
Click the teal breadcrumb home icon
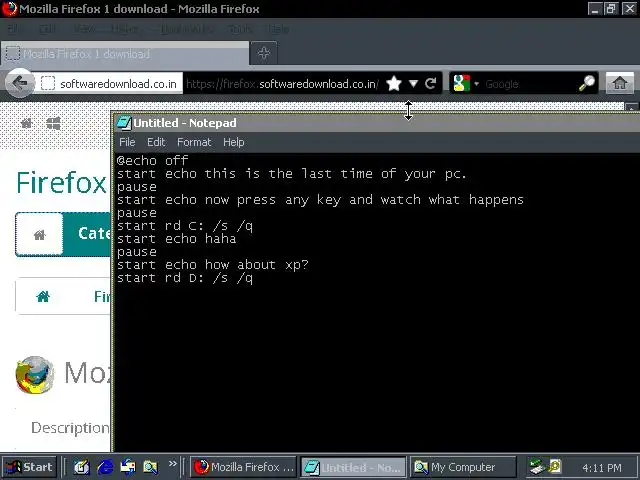pos(43,296)
